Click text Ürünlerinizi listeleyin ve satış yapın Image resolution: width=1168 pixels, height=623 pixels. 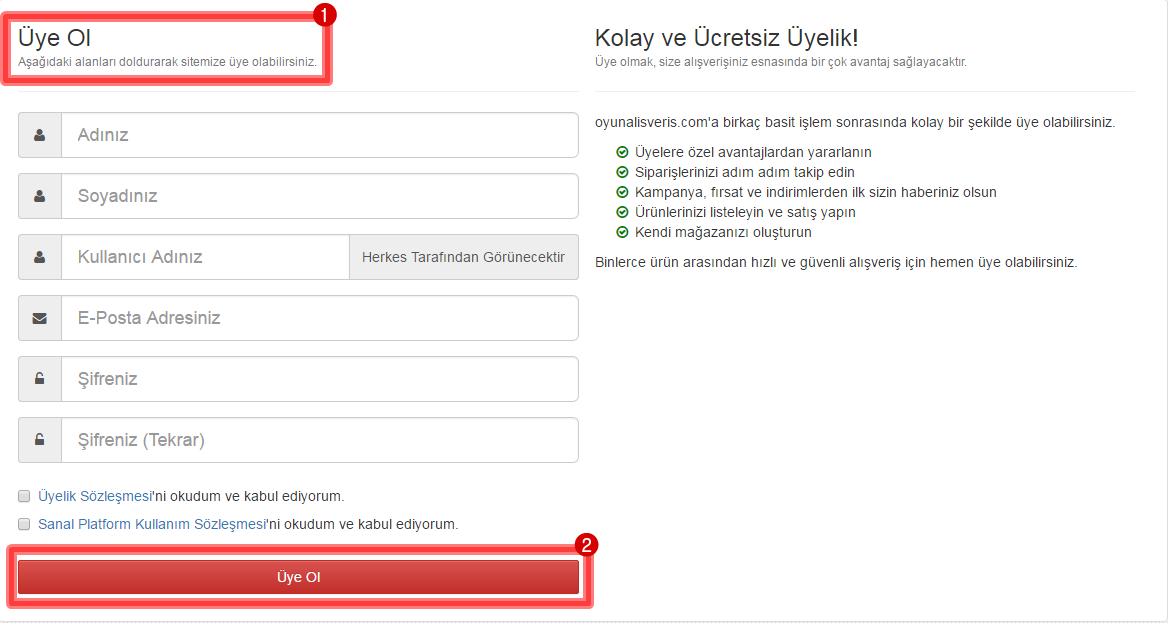coord(745,212)
